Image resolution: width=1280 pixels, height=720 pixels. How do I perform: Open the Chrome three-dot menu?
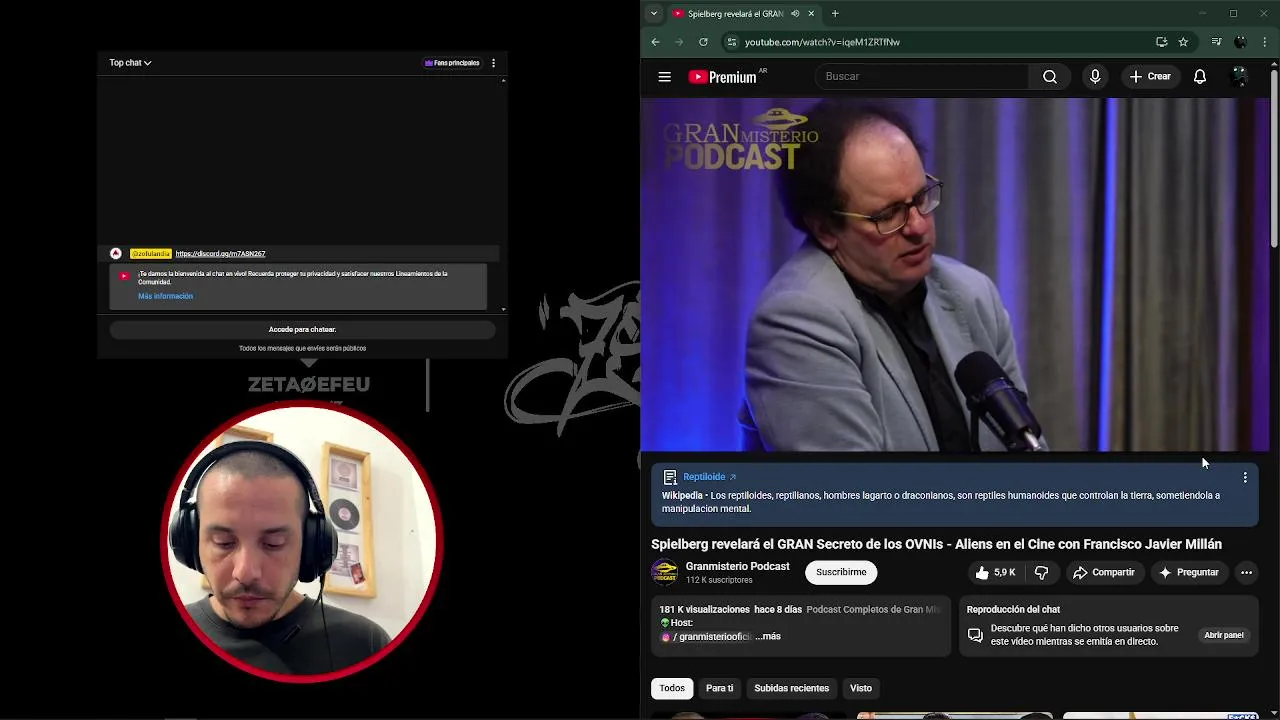(x=1265, y=42)
